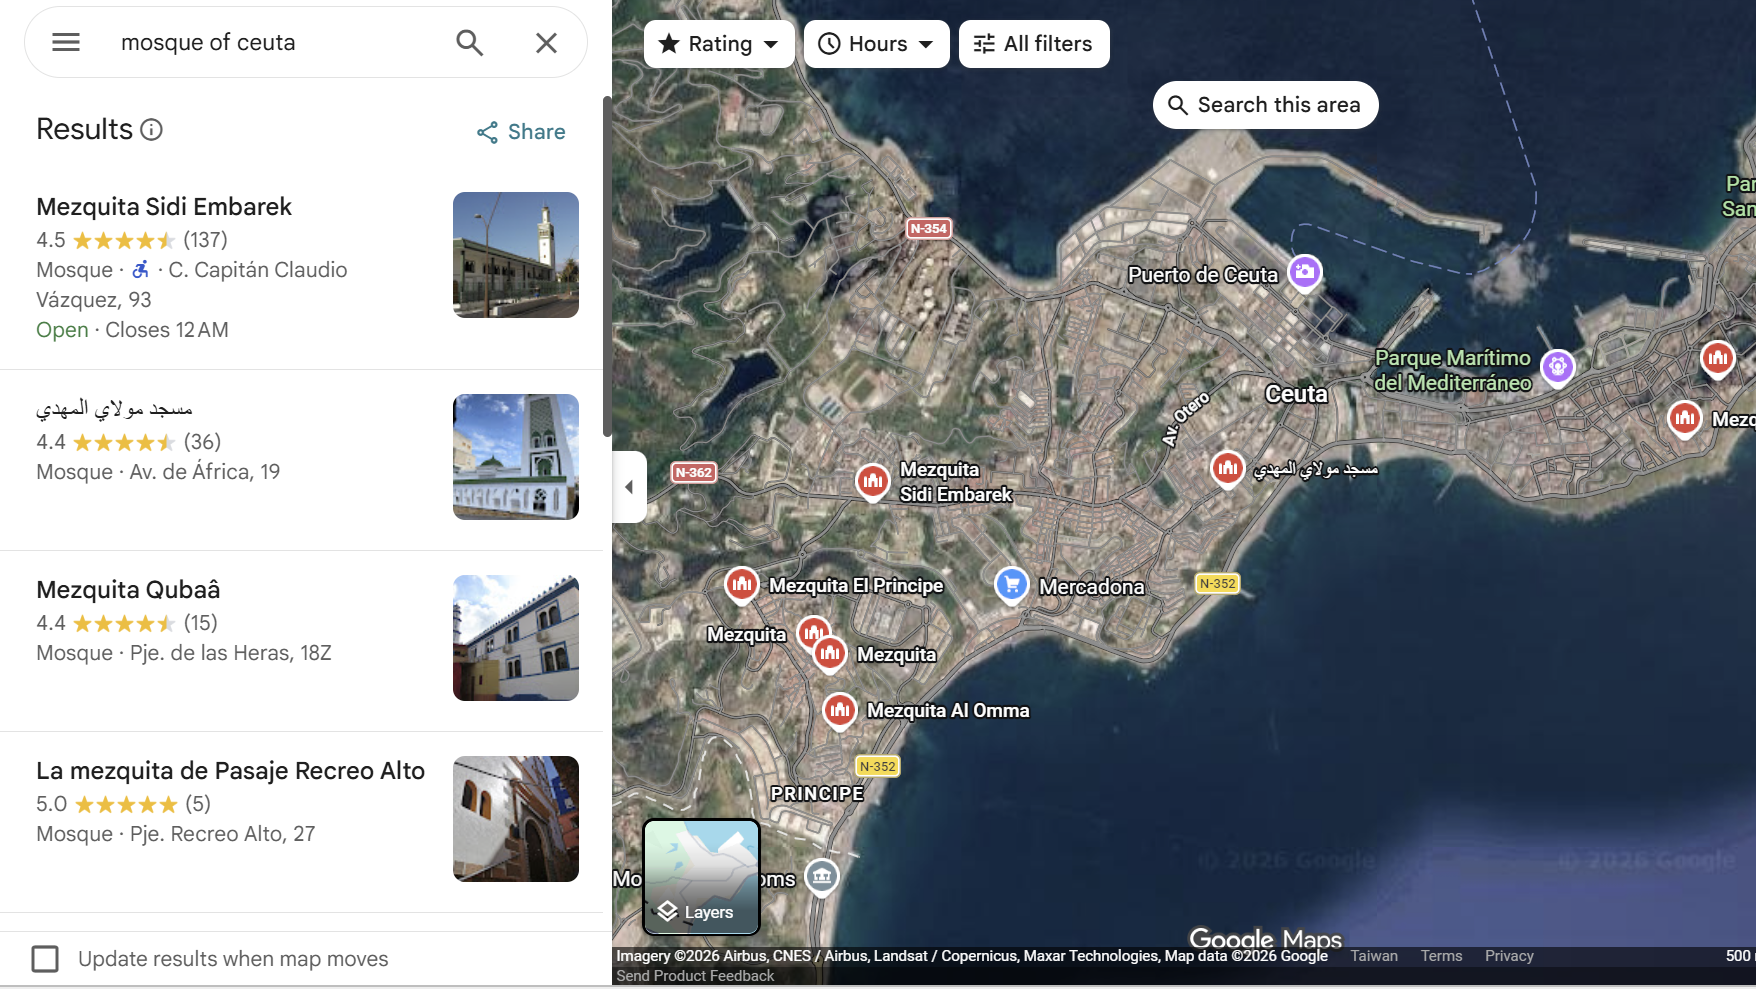Share the results list
The width and height of the screenshot is (1756, 989).
tap(521, 132)
